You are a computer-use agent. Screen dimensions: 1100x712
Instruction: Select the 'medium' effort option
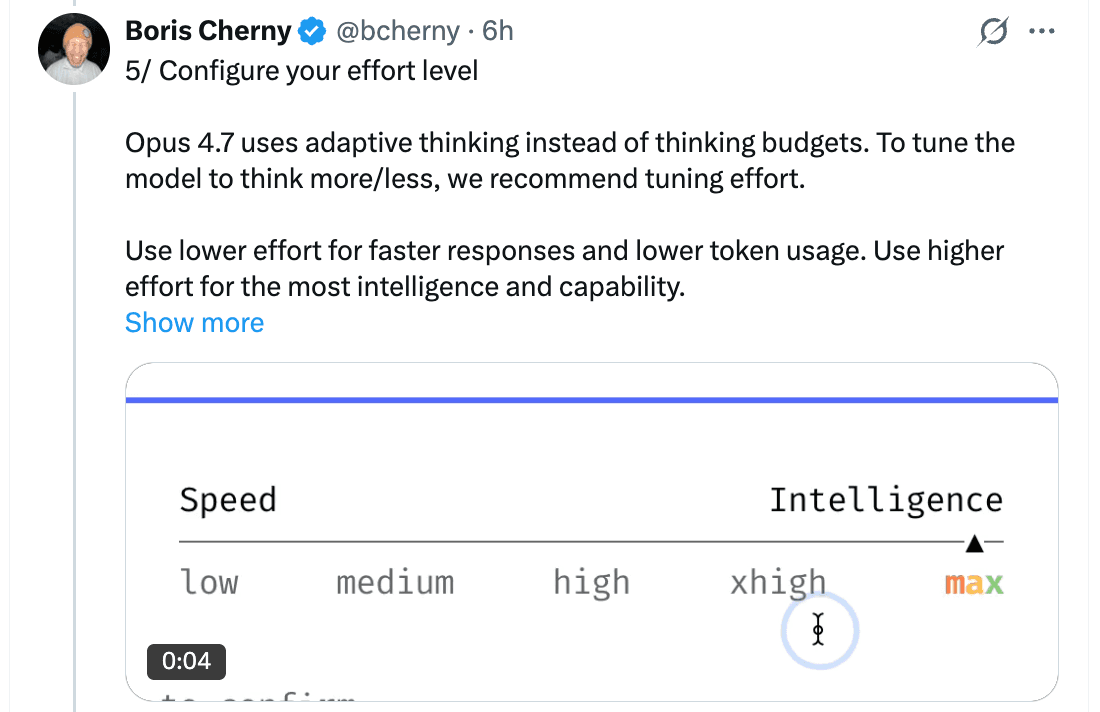[395, 583]
